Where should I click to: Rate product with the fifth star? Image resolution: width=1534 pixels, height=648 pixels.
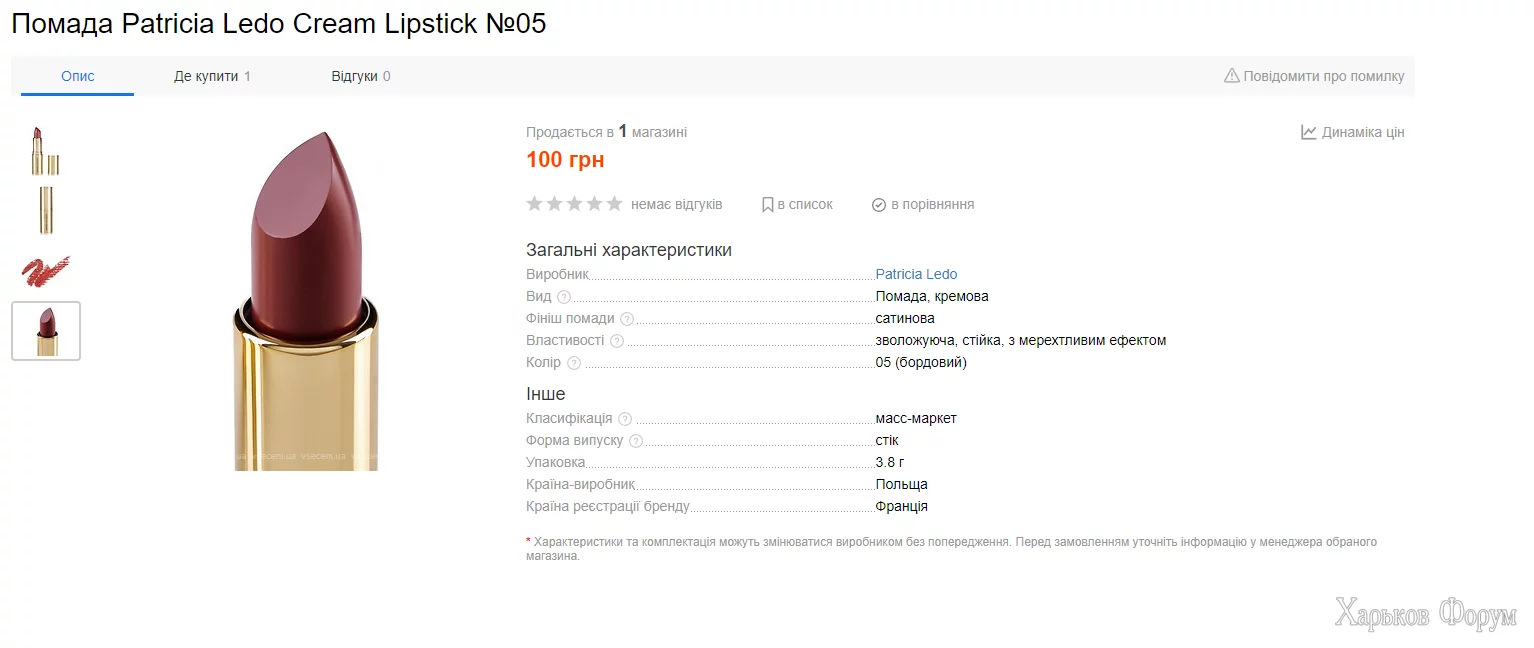click(x=614, y=204)
